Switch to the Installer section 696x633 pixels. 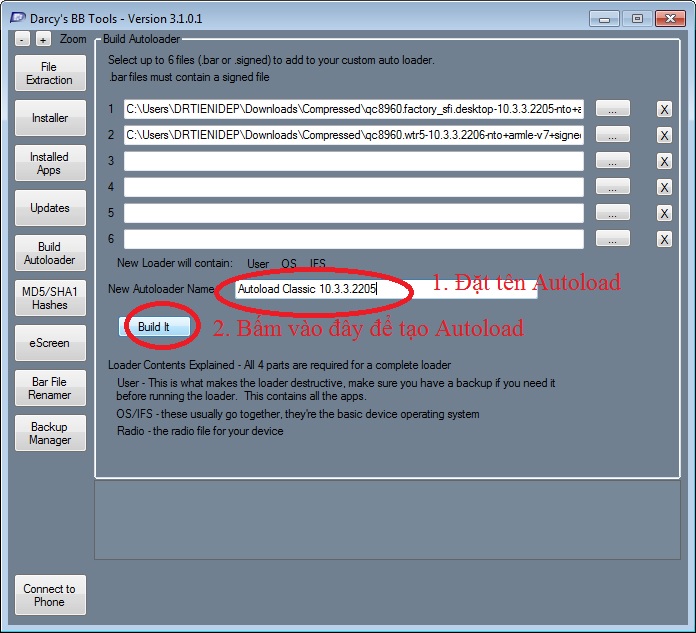point(50,118)
